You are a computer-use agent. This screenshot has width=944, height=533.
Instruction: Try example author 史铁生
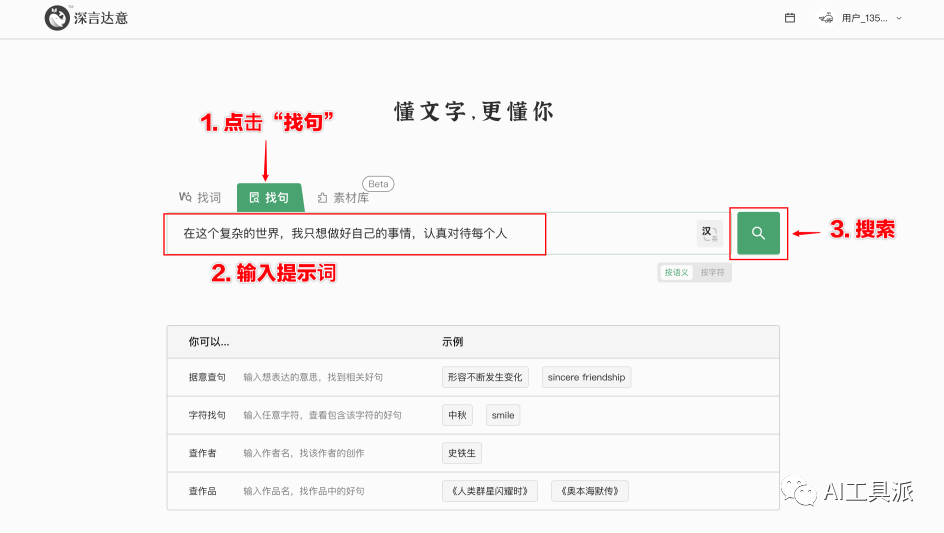(x=462, y=453)
